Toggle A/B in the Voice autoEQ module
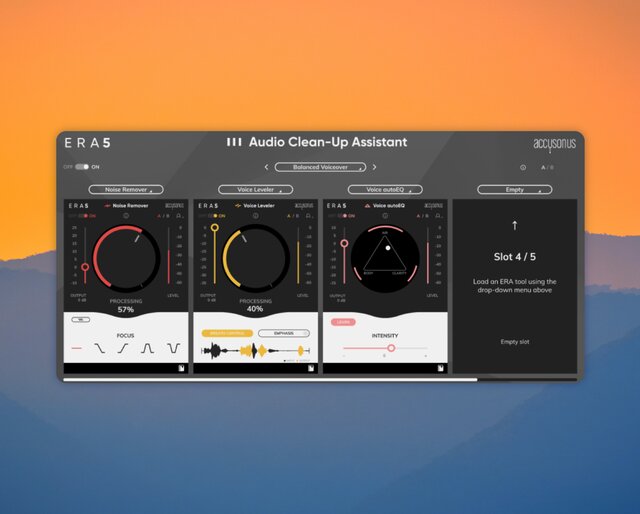 (x=422, y=216)
